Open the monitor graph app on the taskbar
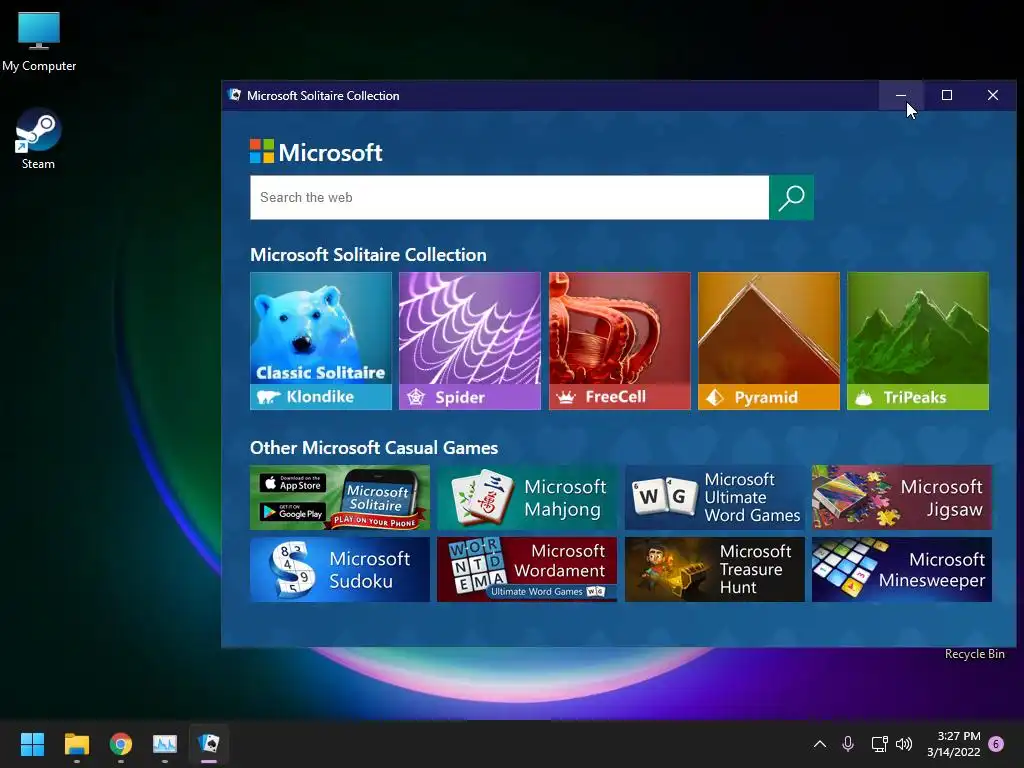The image size is (1024, 768). [165, 744]
